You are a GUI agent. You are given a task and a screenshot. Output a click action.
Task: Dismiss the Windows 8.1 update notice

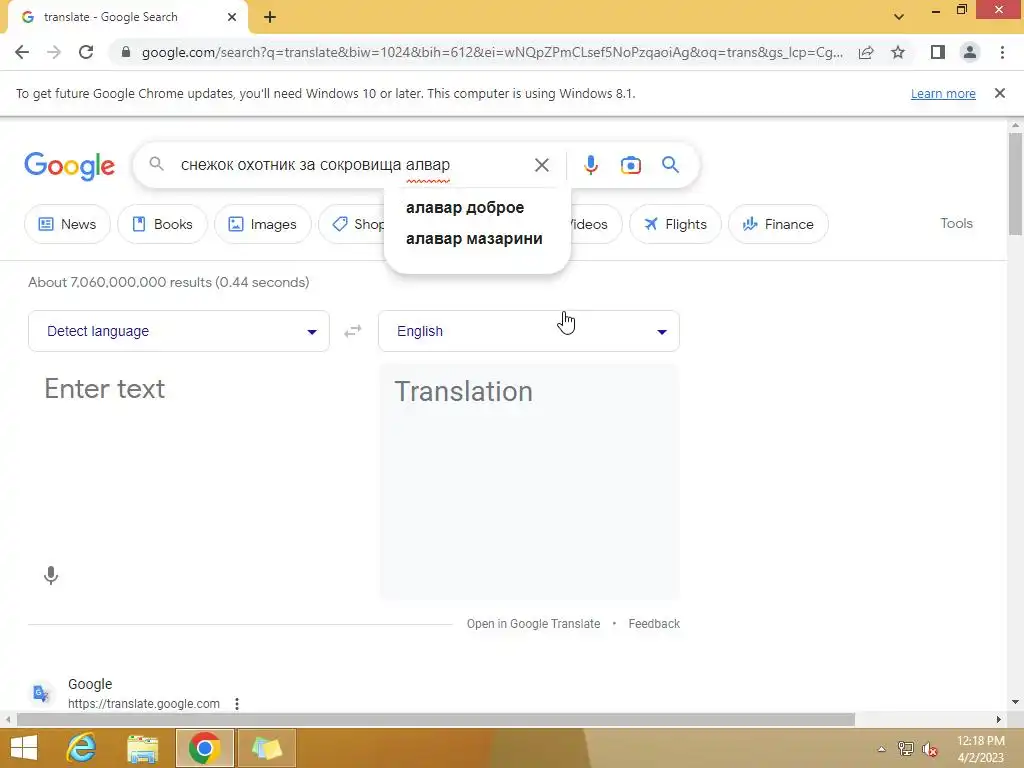coord(999,93)
